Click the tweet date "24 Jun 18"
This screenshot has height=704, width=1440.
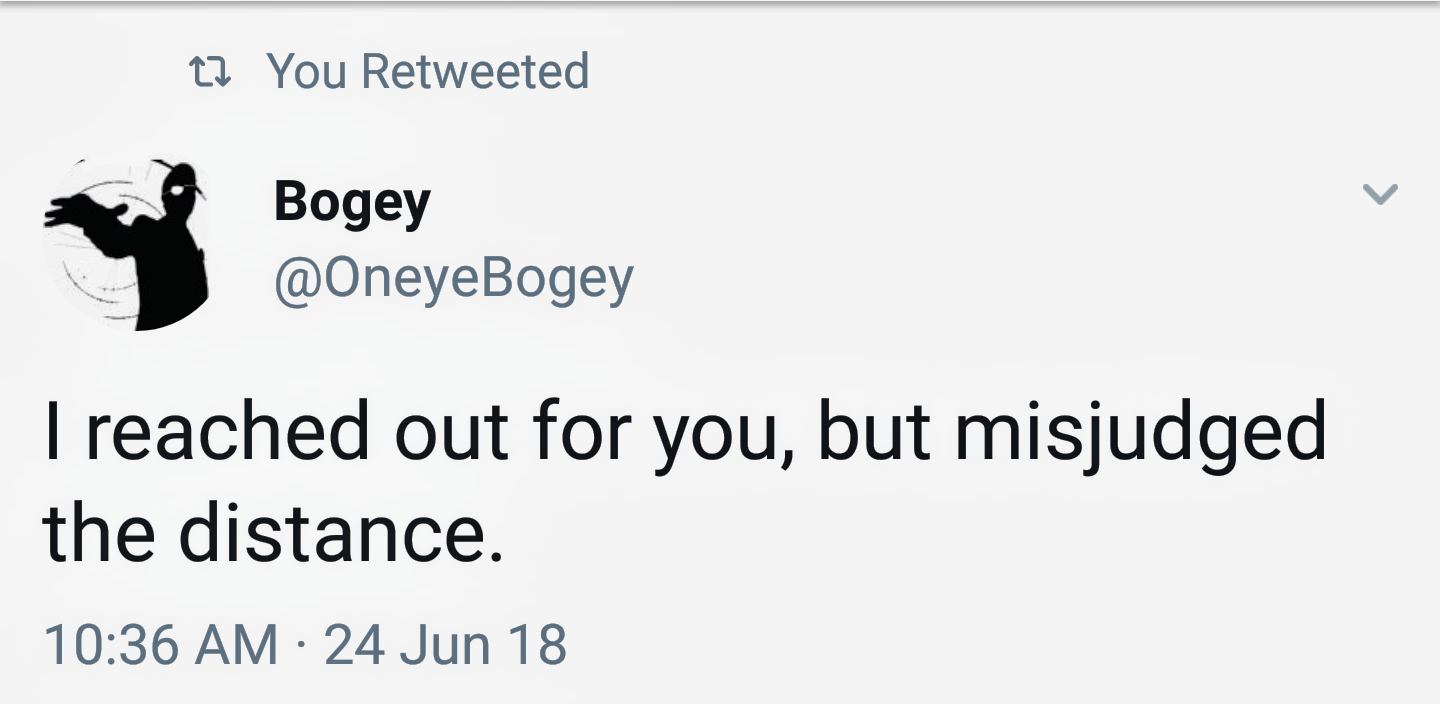point(446,643)
